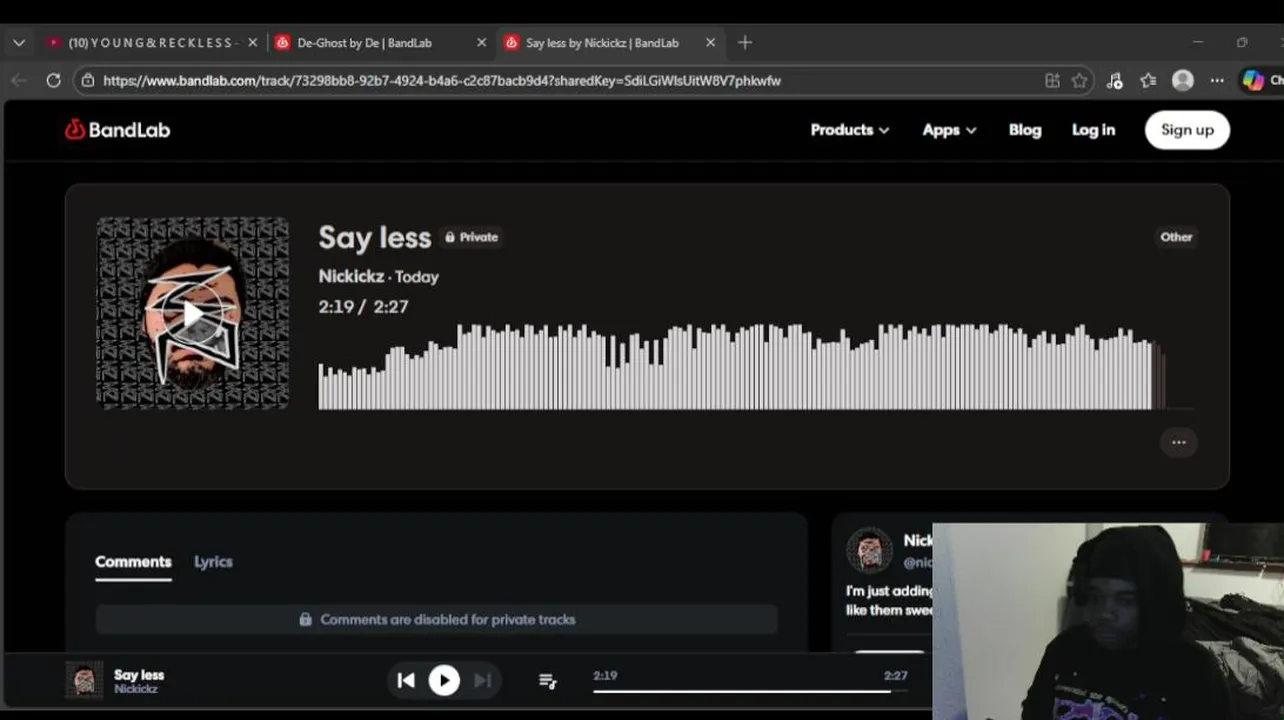Click Say less title in bottom player
1284x720 pixels.
click(x=139, y=675)
